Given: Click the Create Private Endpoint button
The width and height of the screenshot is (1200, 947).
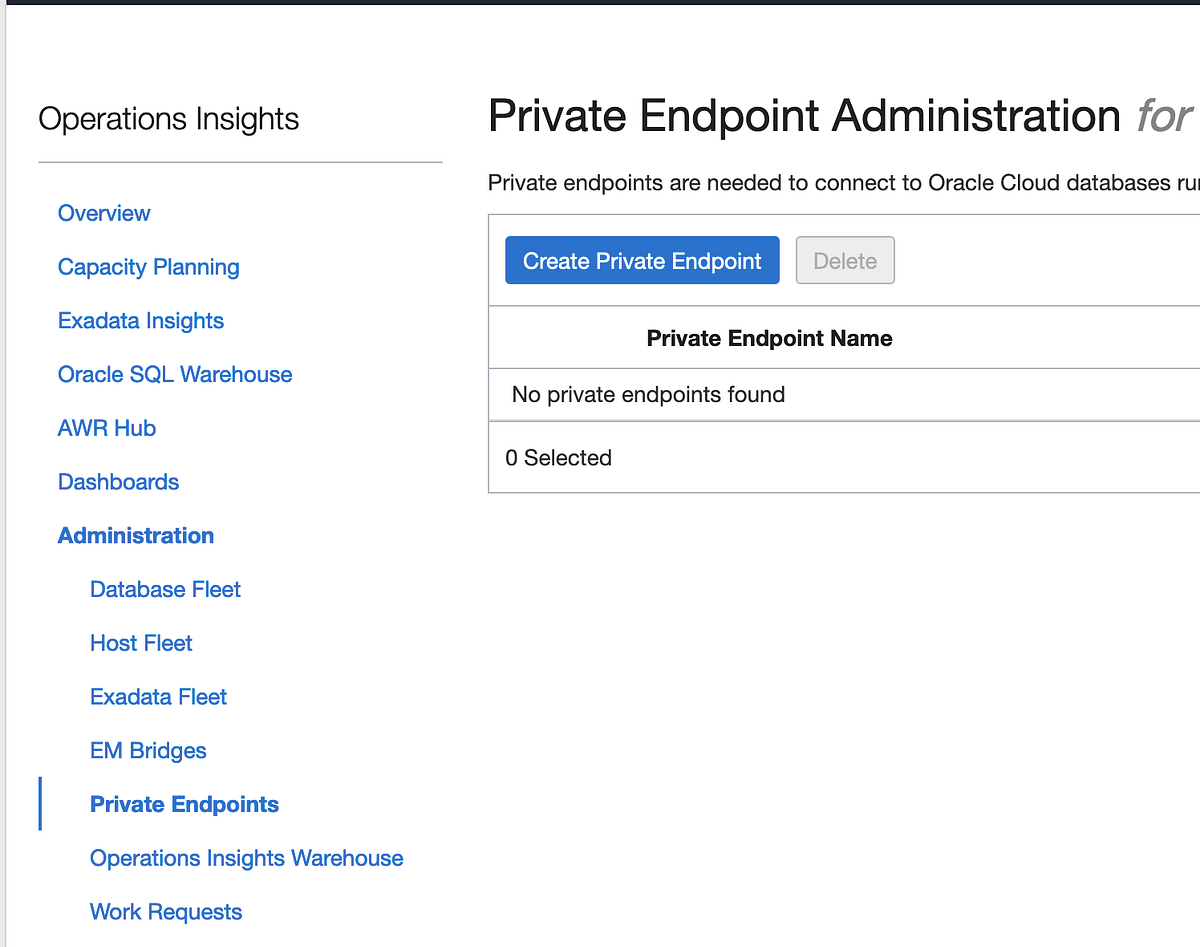Looking at the screenshot, I should 641,260.
